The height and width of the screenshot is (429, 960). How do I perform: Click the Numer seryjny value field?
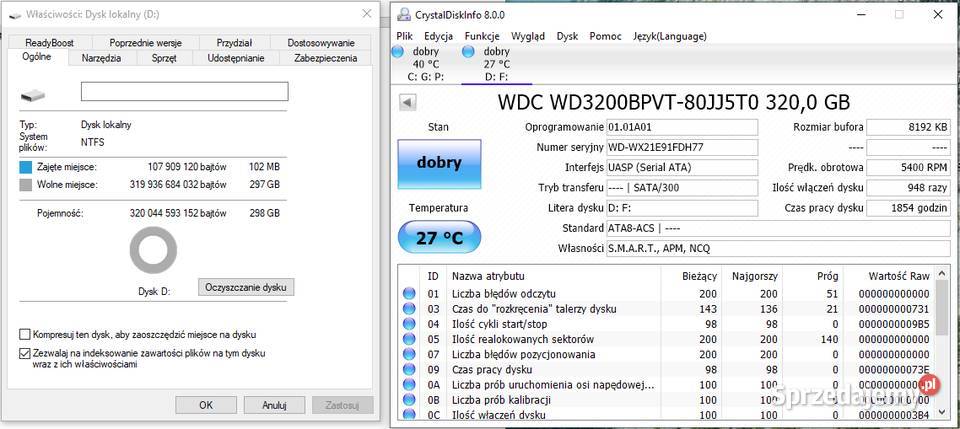[x=682, y=147]
